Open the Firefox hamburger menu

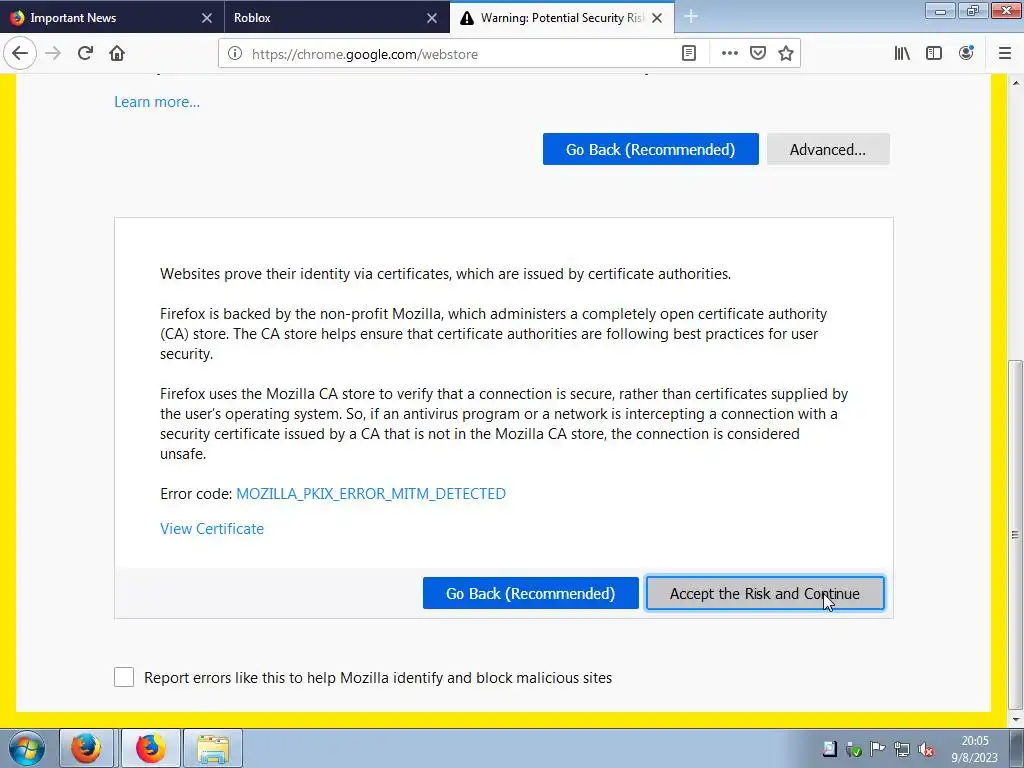(x=1005, y=53)
